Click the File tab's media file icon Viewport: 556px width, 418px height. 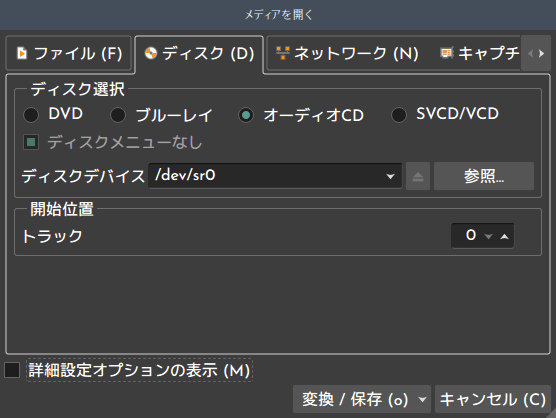point(22,53)
